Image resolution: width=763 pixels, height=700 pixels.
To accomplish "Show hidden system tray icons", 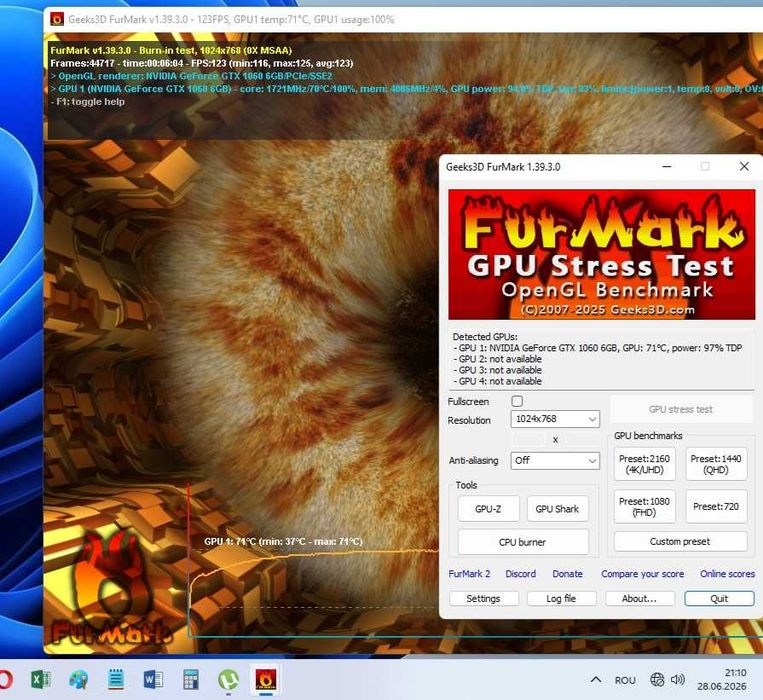I will 596,680.
